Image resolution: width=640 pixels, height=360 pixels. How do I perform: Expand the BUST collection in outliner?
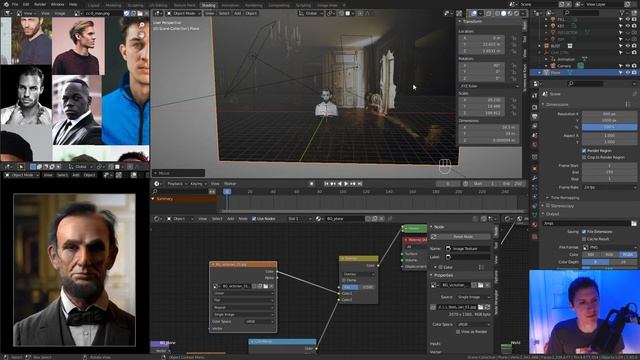[x=540, y=46]
